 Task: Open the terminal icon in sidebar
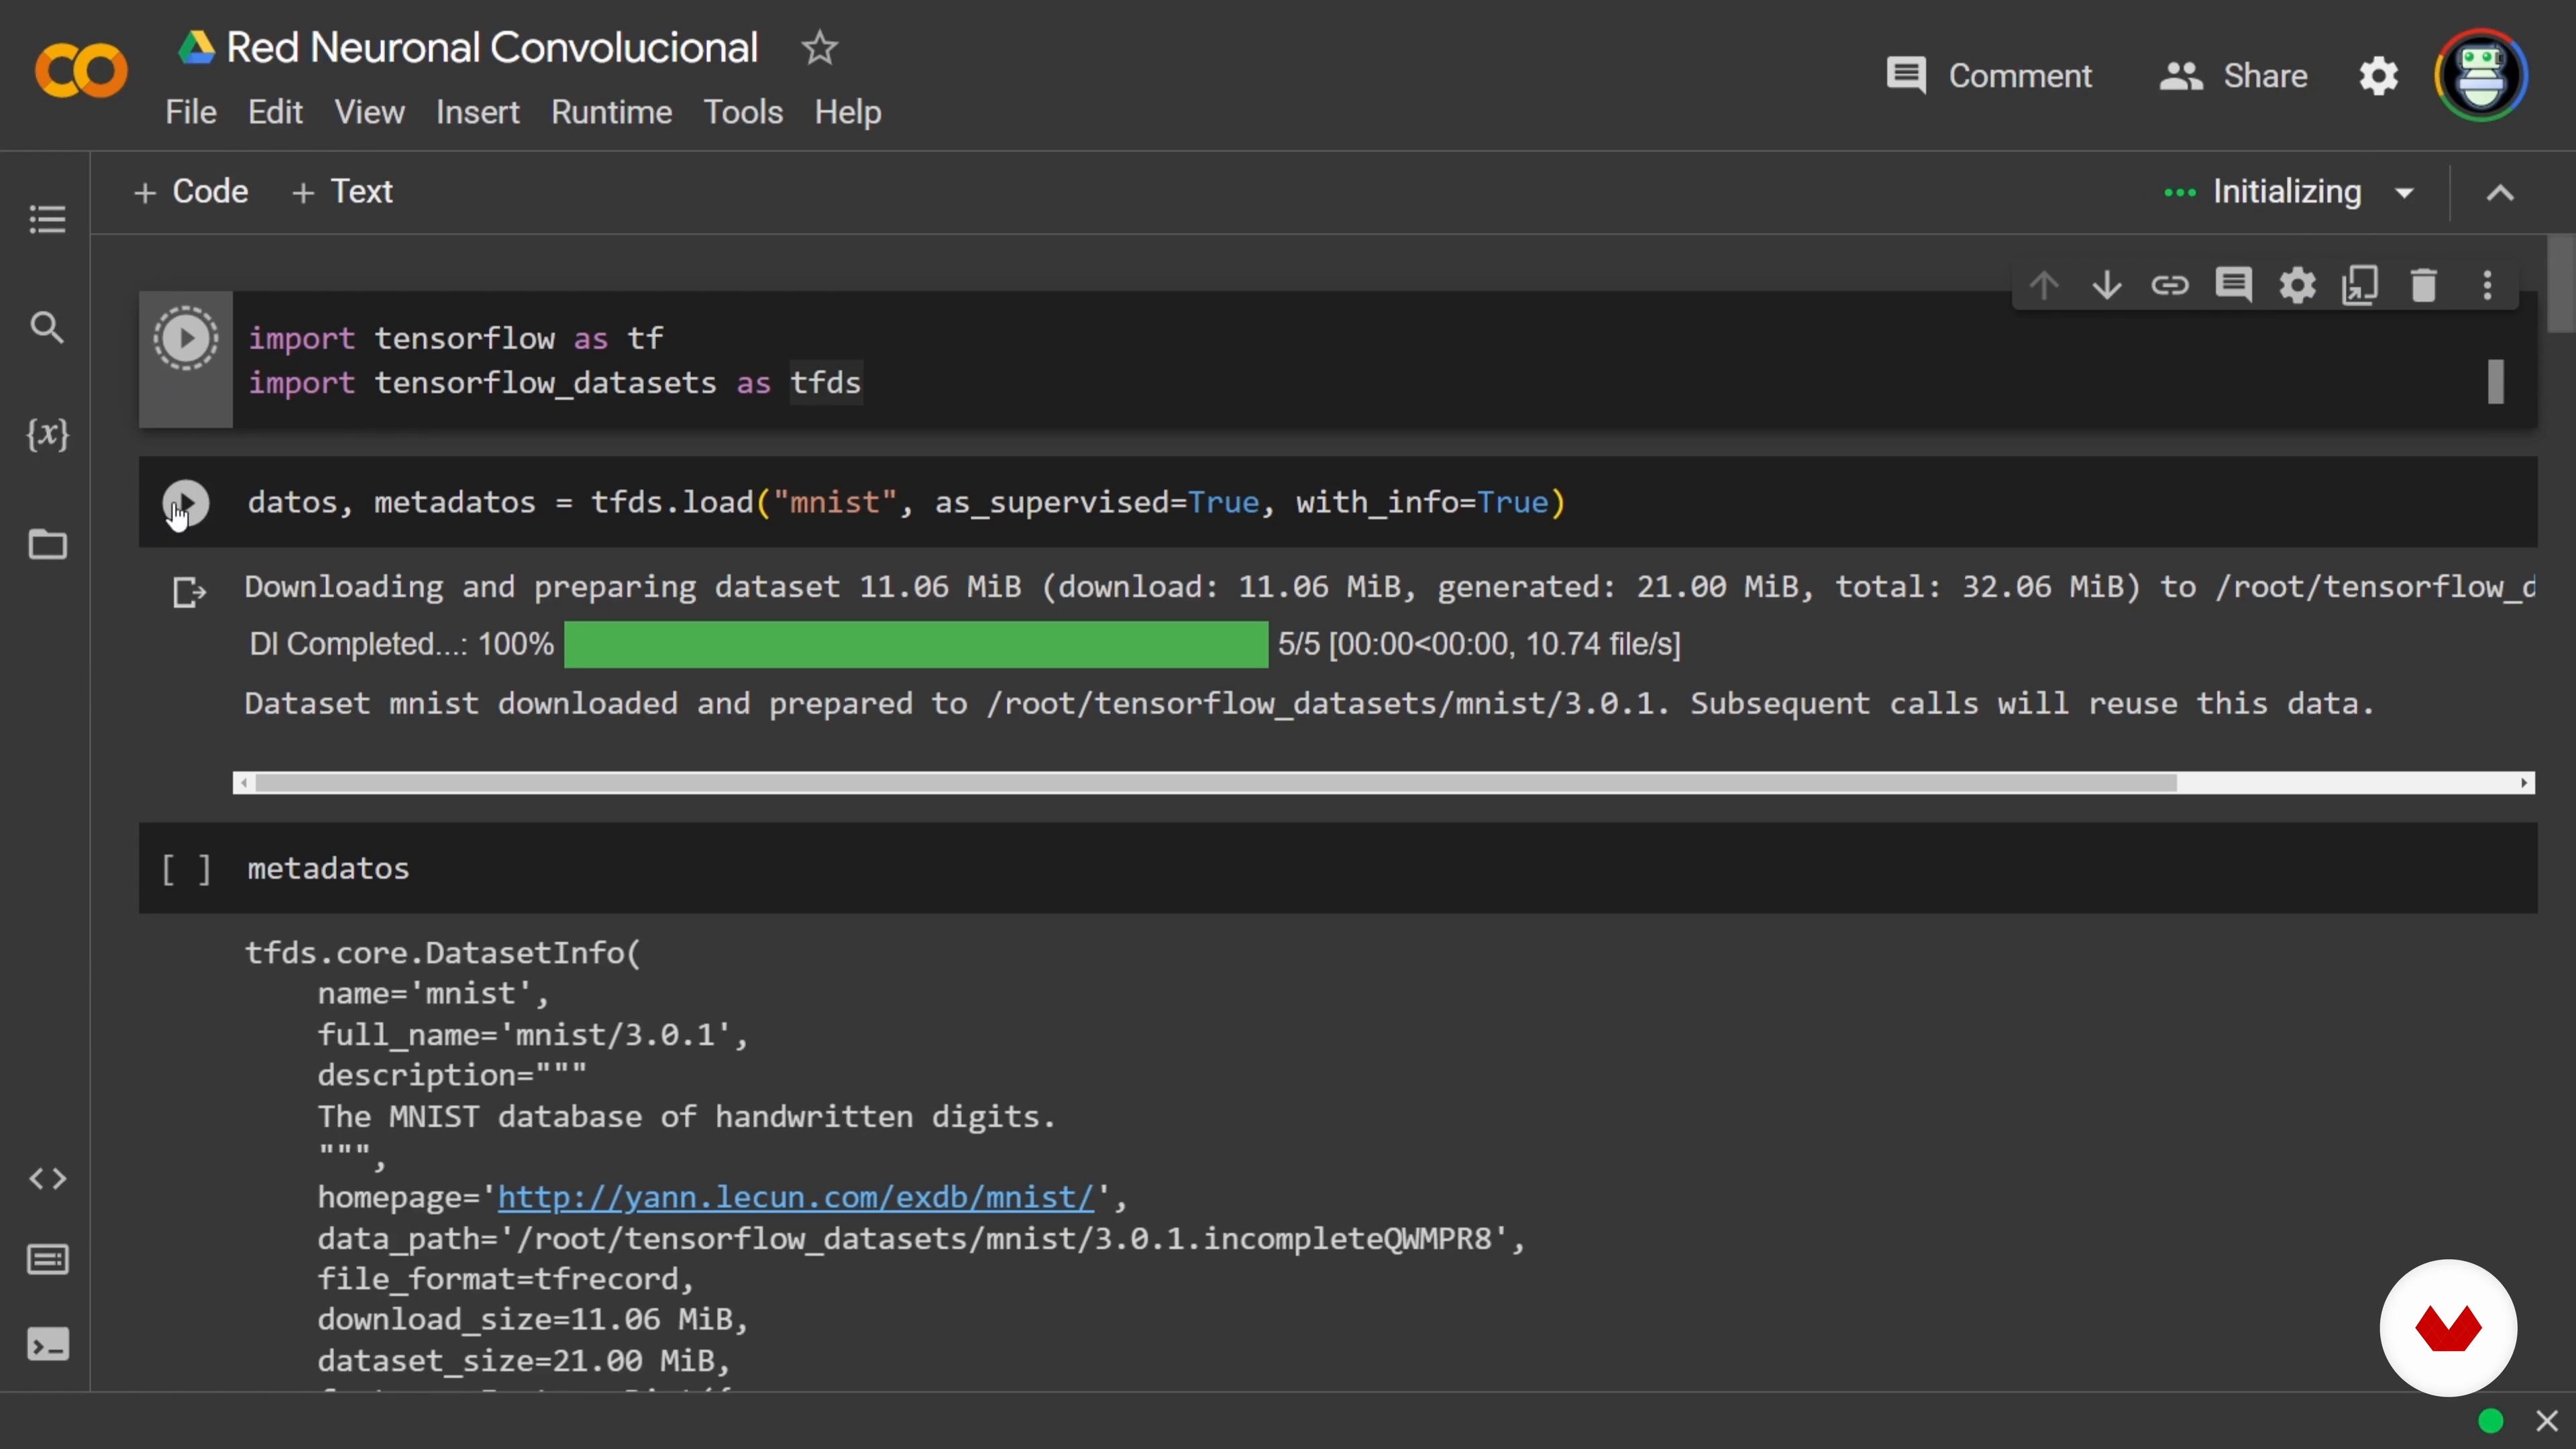point(47,1345)
